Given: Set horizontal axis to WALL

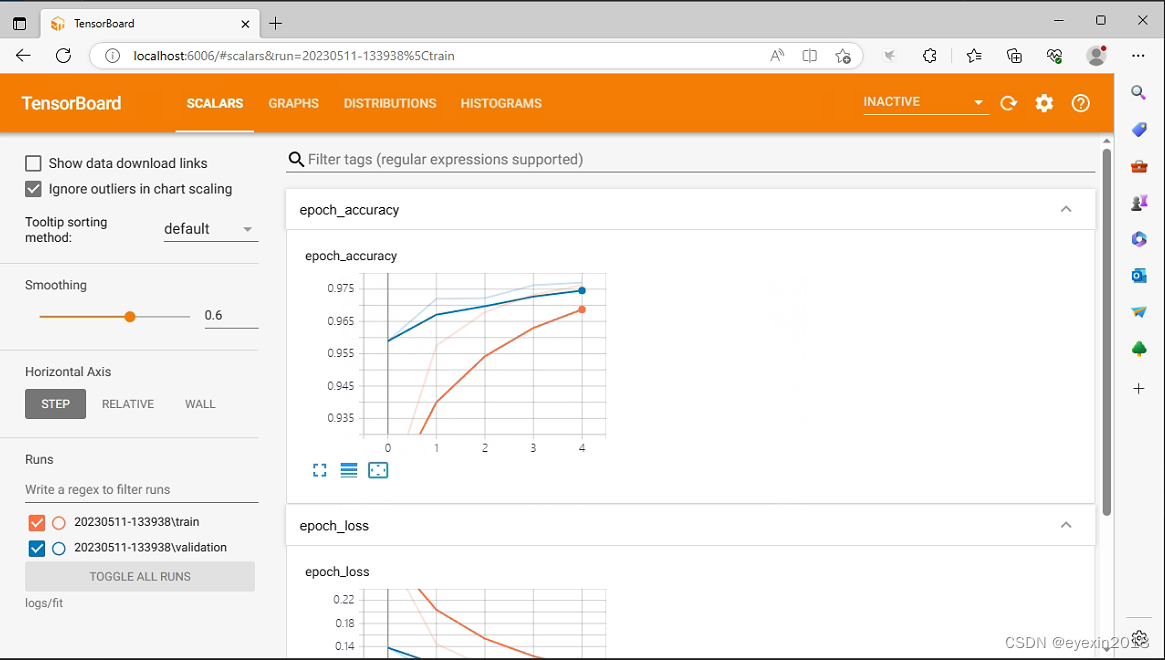Looking at the screenshot, I should point(200,404).
